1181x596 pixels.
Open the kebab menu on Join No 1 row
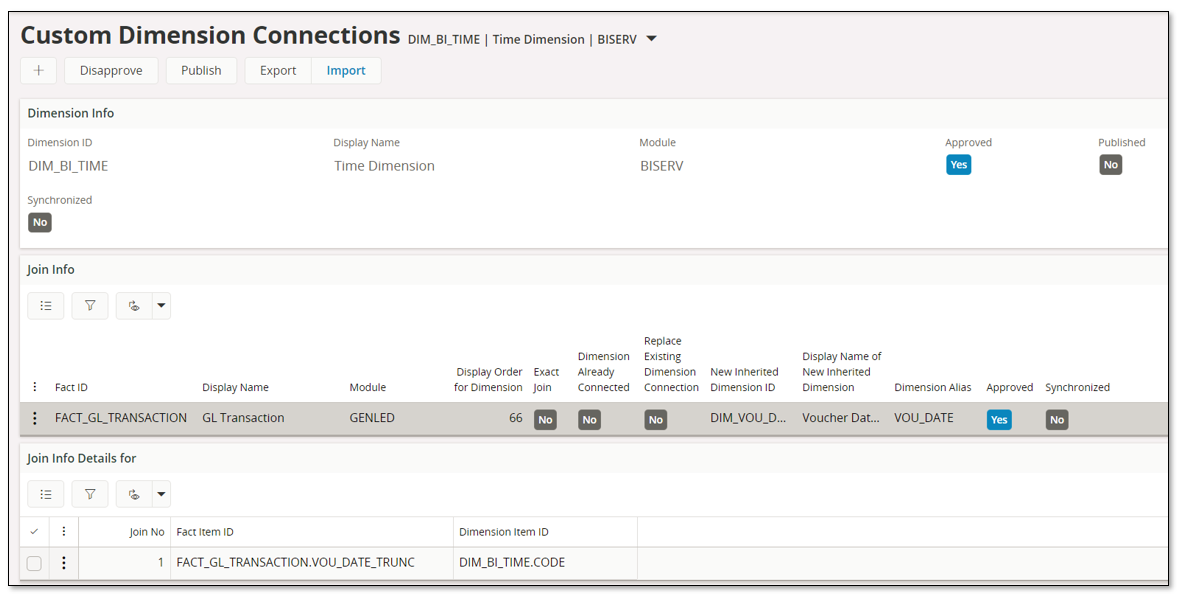(63, 562)
